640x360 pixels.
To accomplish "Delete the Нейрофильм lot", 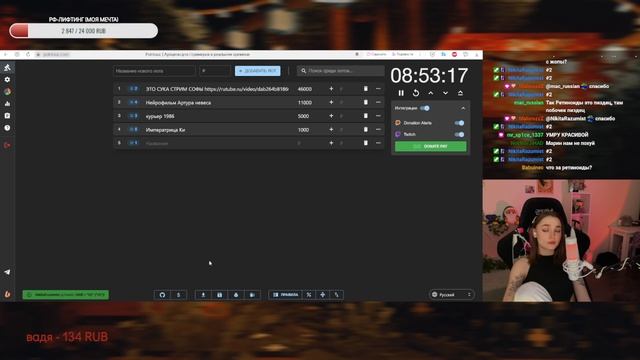I will click(366, 102).
